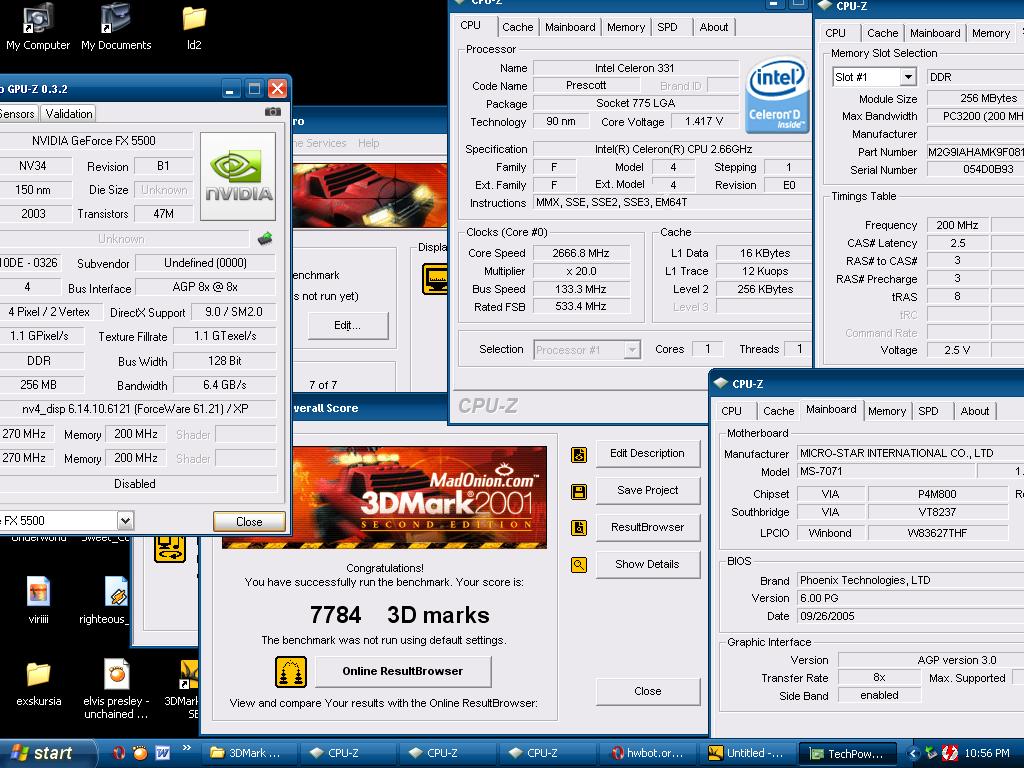1024x768 pixels.
Task: Click the 3DMark benchmark icon at lower left
Action: pos(170,549)
